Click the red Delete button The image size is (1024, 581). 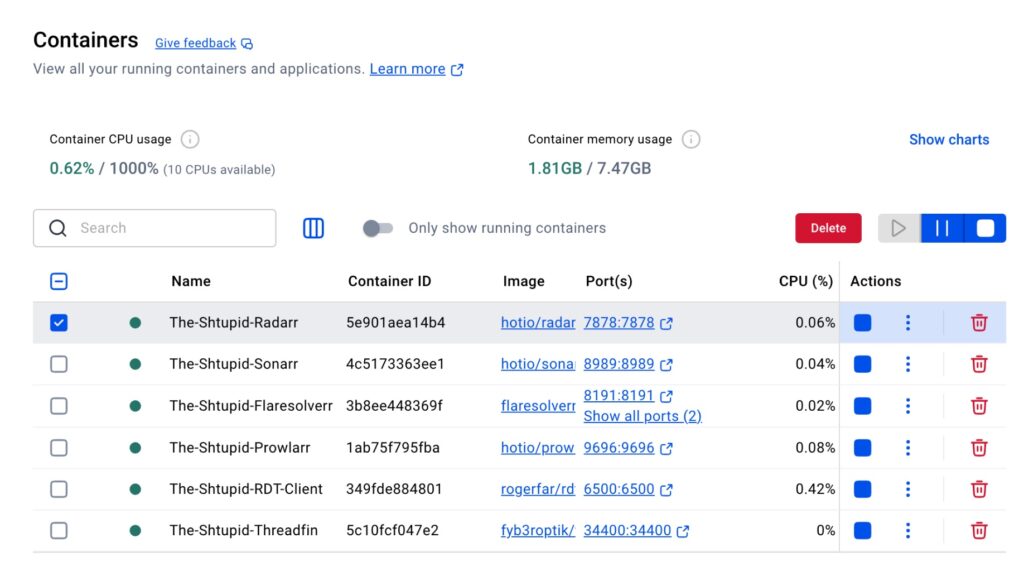click(x=828, y=228)
